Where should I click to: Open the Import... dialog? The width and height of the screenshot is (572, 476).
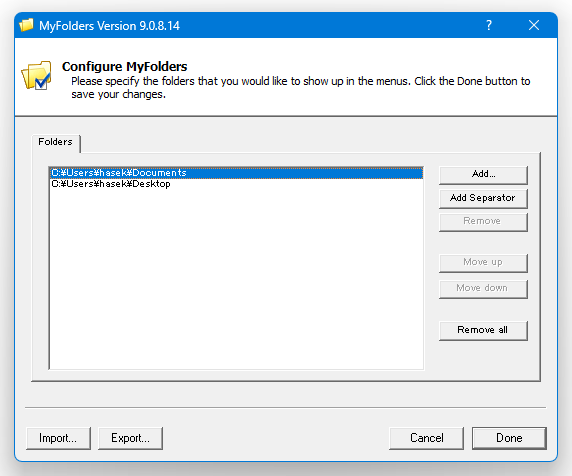tap(58, 438)
